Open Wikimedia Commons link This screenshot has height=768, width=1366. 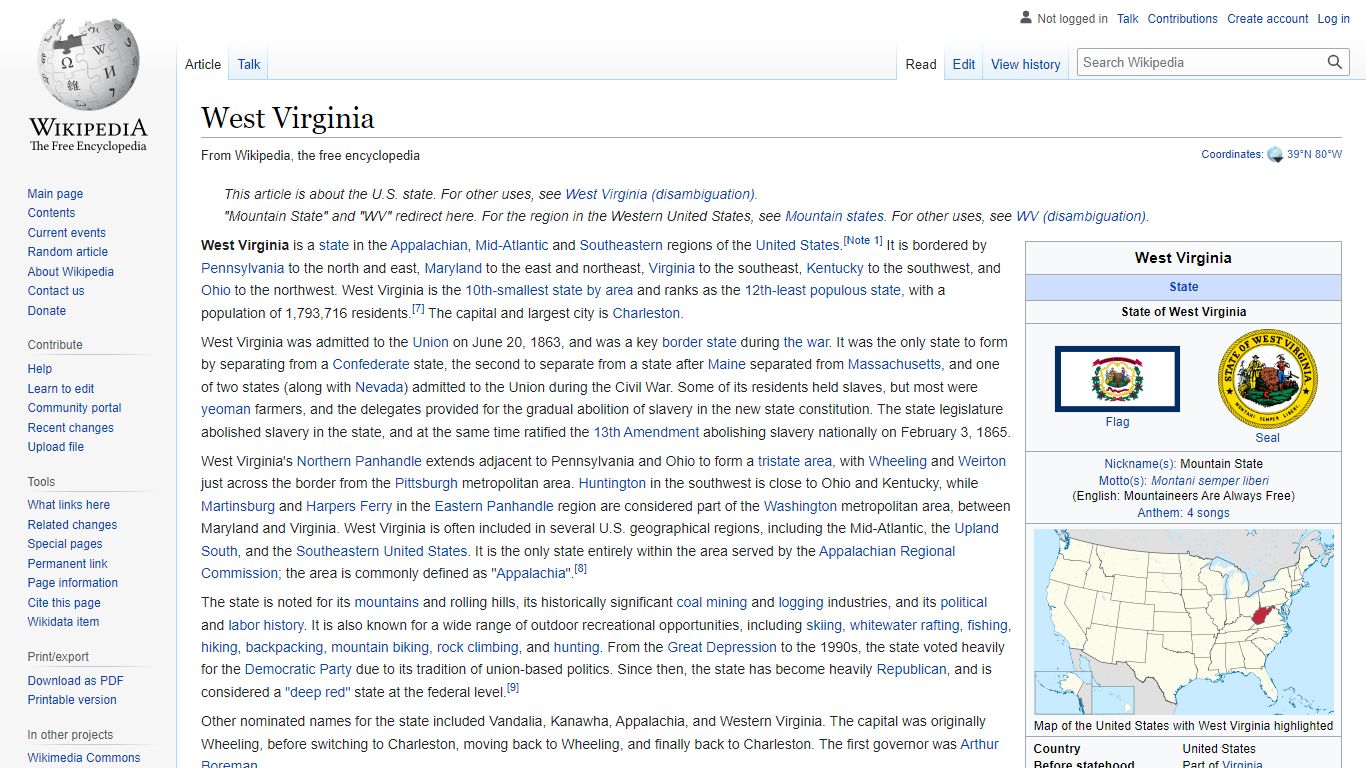tap(84, 758)
